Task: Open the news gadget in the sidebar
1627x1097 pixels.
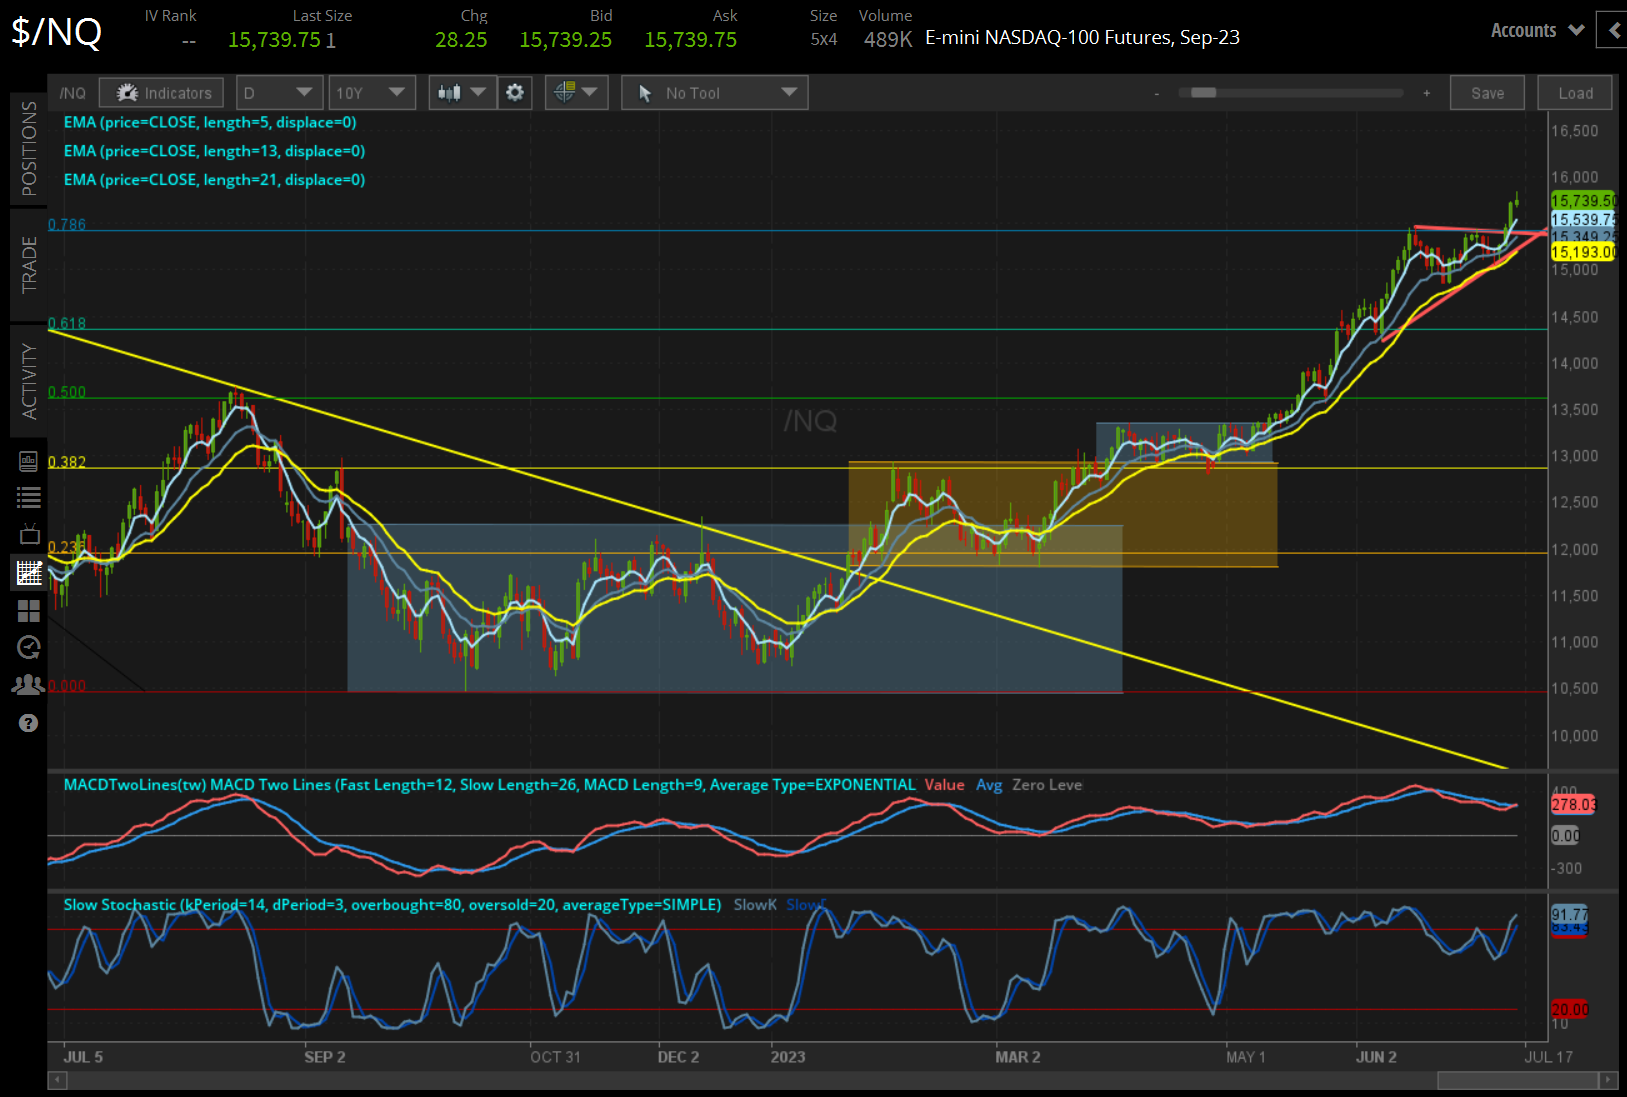Action: (x=28, y=461)
